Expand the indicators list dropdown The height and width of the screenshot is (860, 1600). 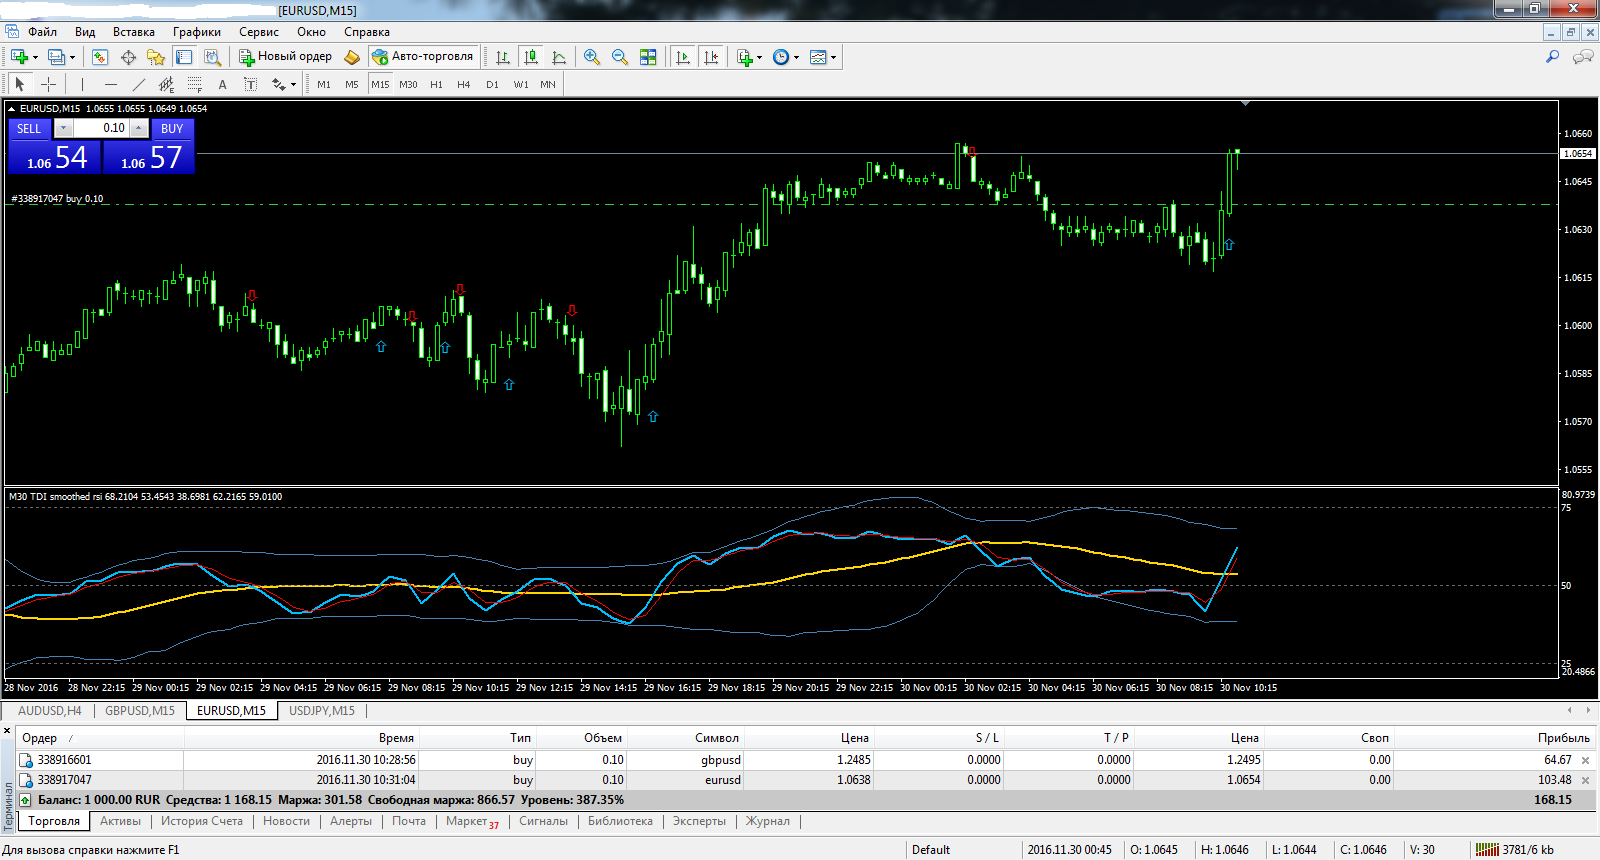(760, 58)
